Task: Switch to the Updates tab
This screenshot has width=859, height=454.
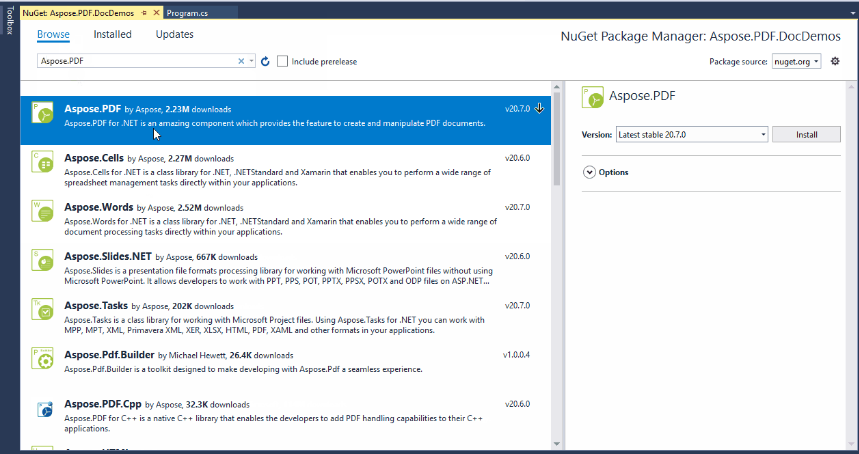Action: (x=174, y=34)
